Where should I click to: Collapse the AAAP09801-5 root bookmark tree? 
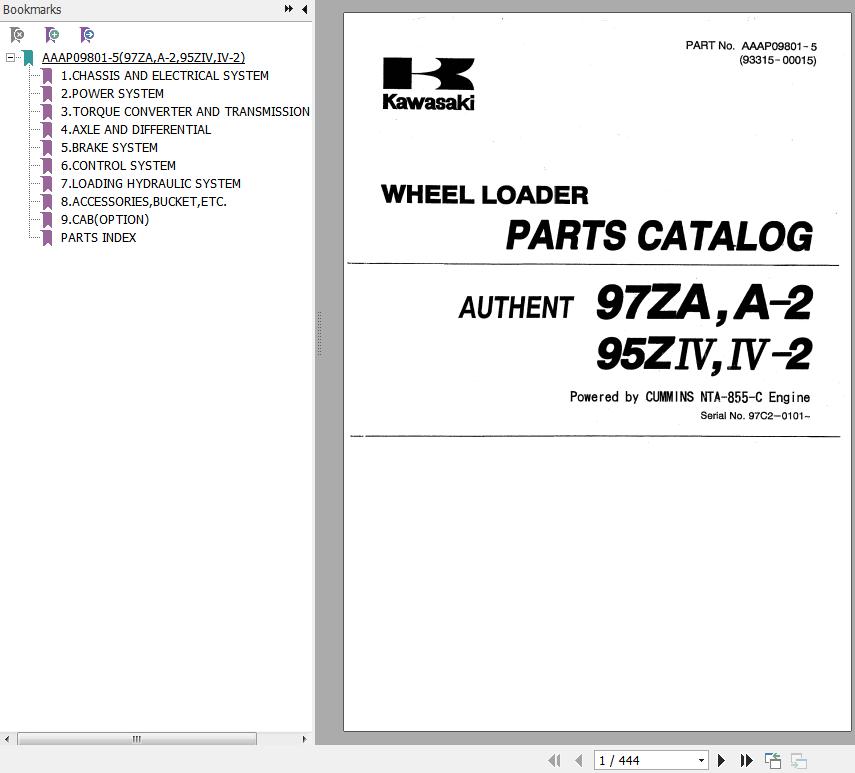[x=10, y=57]
